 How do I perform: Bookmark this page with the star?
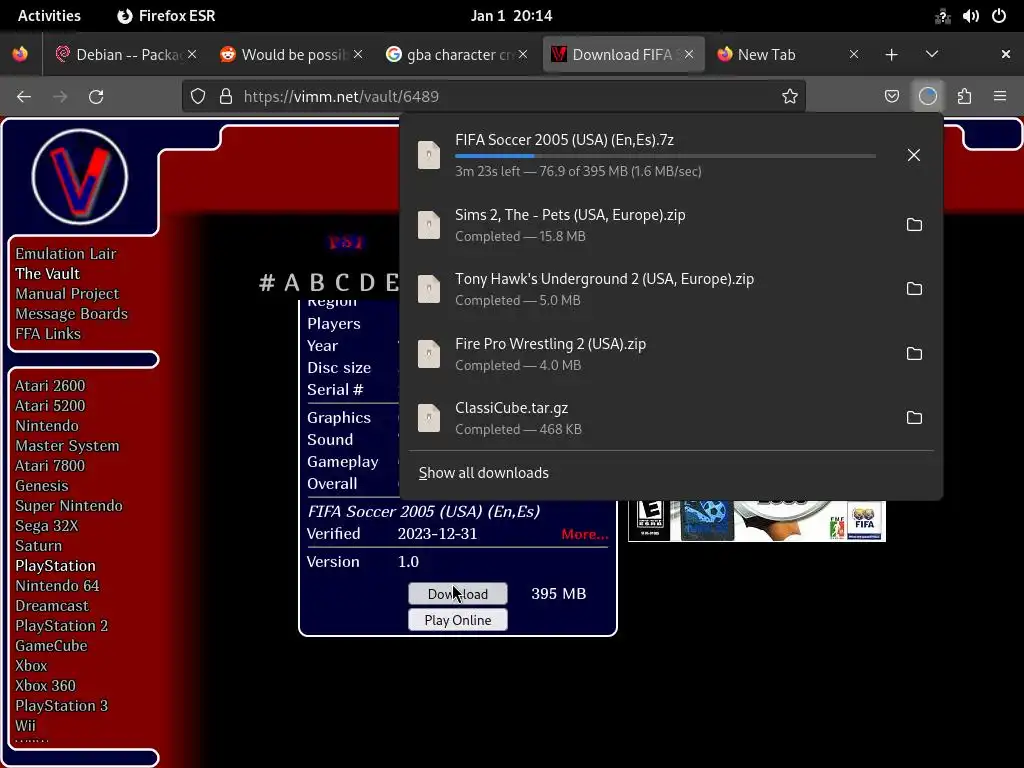(x=790, y=97)
